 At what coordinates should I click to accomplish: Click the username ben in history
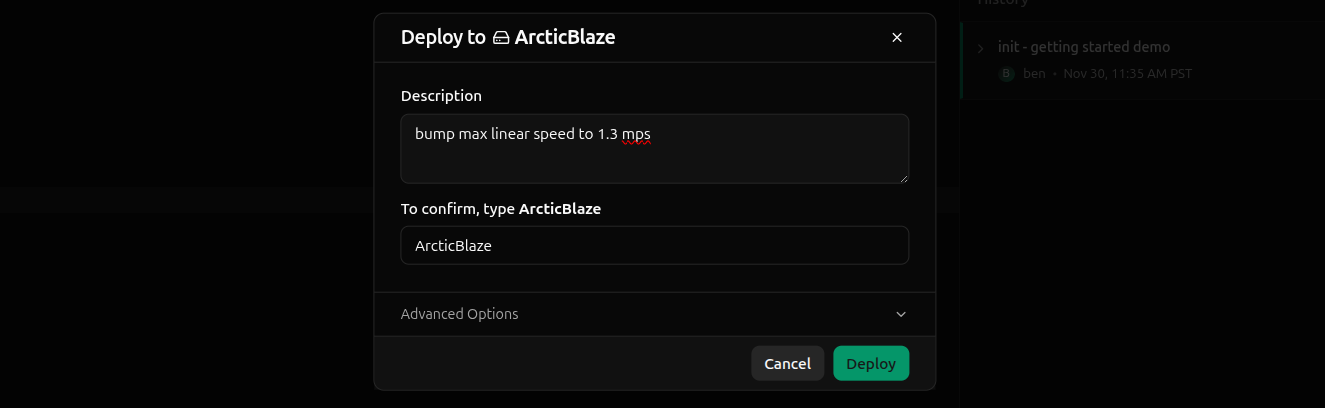pos(1034,74)
